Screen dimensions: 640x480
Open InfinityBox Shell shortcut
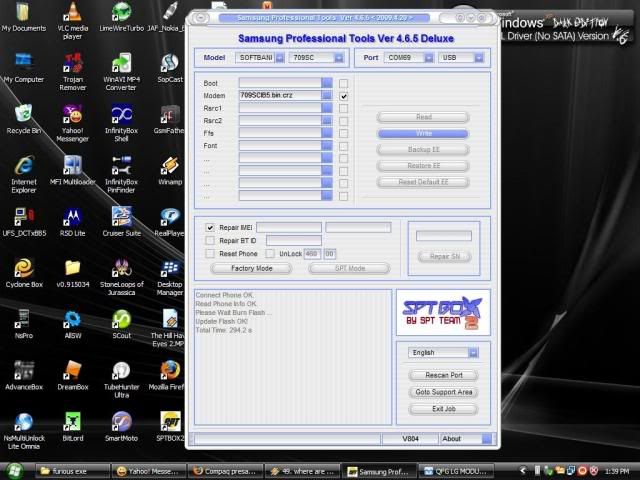click(121, 123)
